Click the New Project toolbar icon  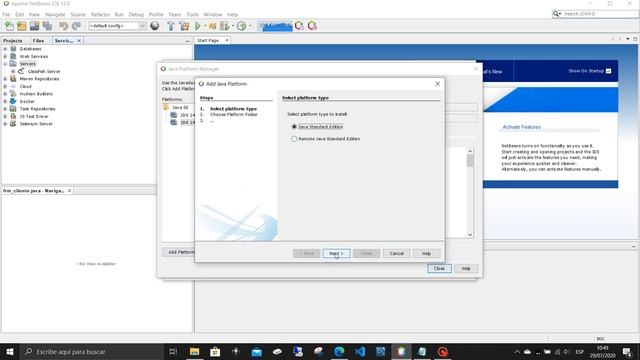tap(22, 26)
